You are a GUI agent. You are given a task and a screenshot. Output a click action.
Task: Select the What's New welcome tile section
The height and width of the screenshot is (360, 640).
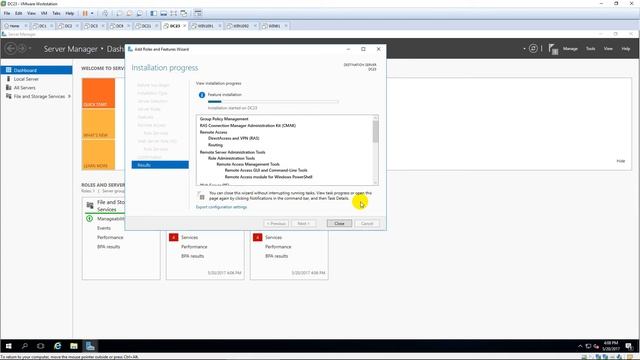(98, 124)
